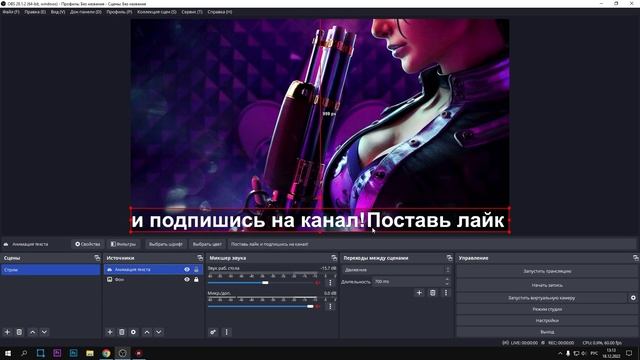Open Windows taskbar search
Screen dimensions: 640x360
pos(24,353)
